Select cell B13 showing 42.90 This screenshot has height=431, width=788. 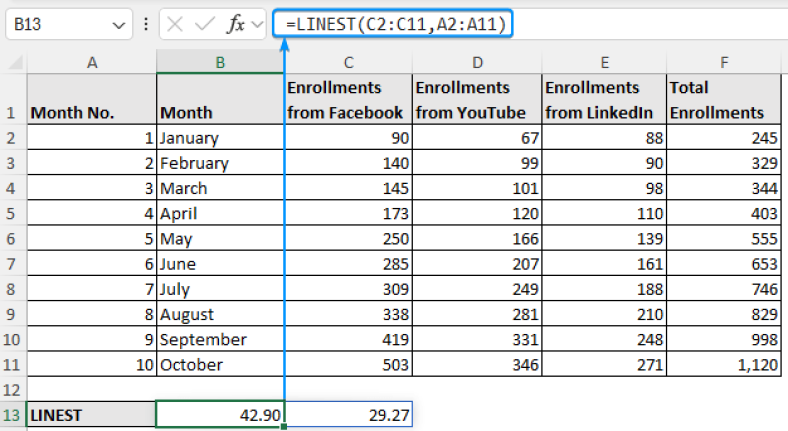(220, 415)
